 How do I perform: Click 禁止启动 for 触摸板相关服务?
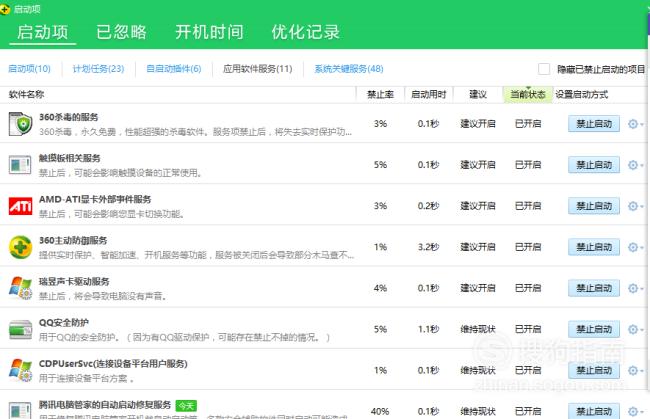594,165
